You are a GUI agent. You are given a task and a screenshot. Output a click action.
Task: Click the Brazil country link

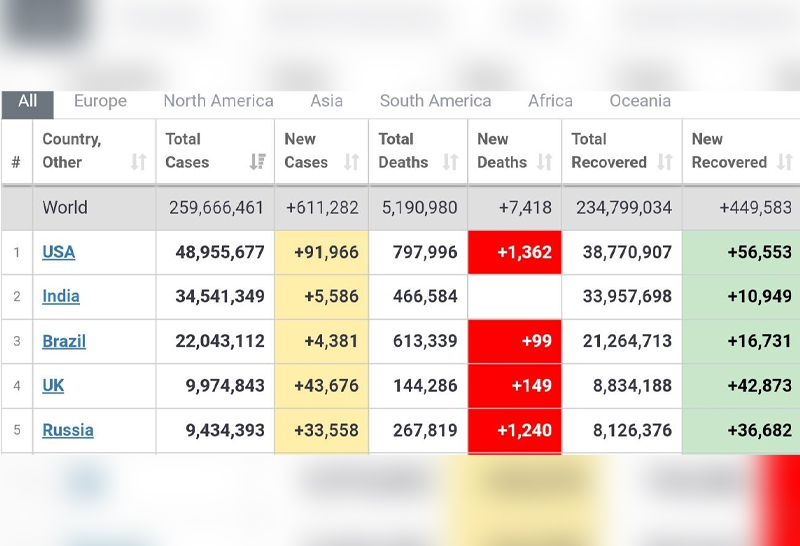click(64, 341)
